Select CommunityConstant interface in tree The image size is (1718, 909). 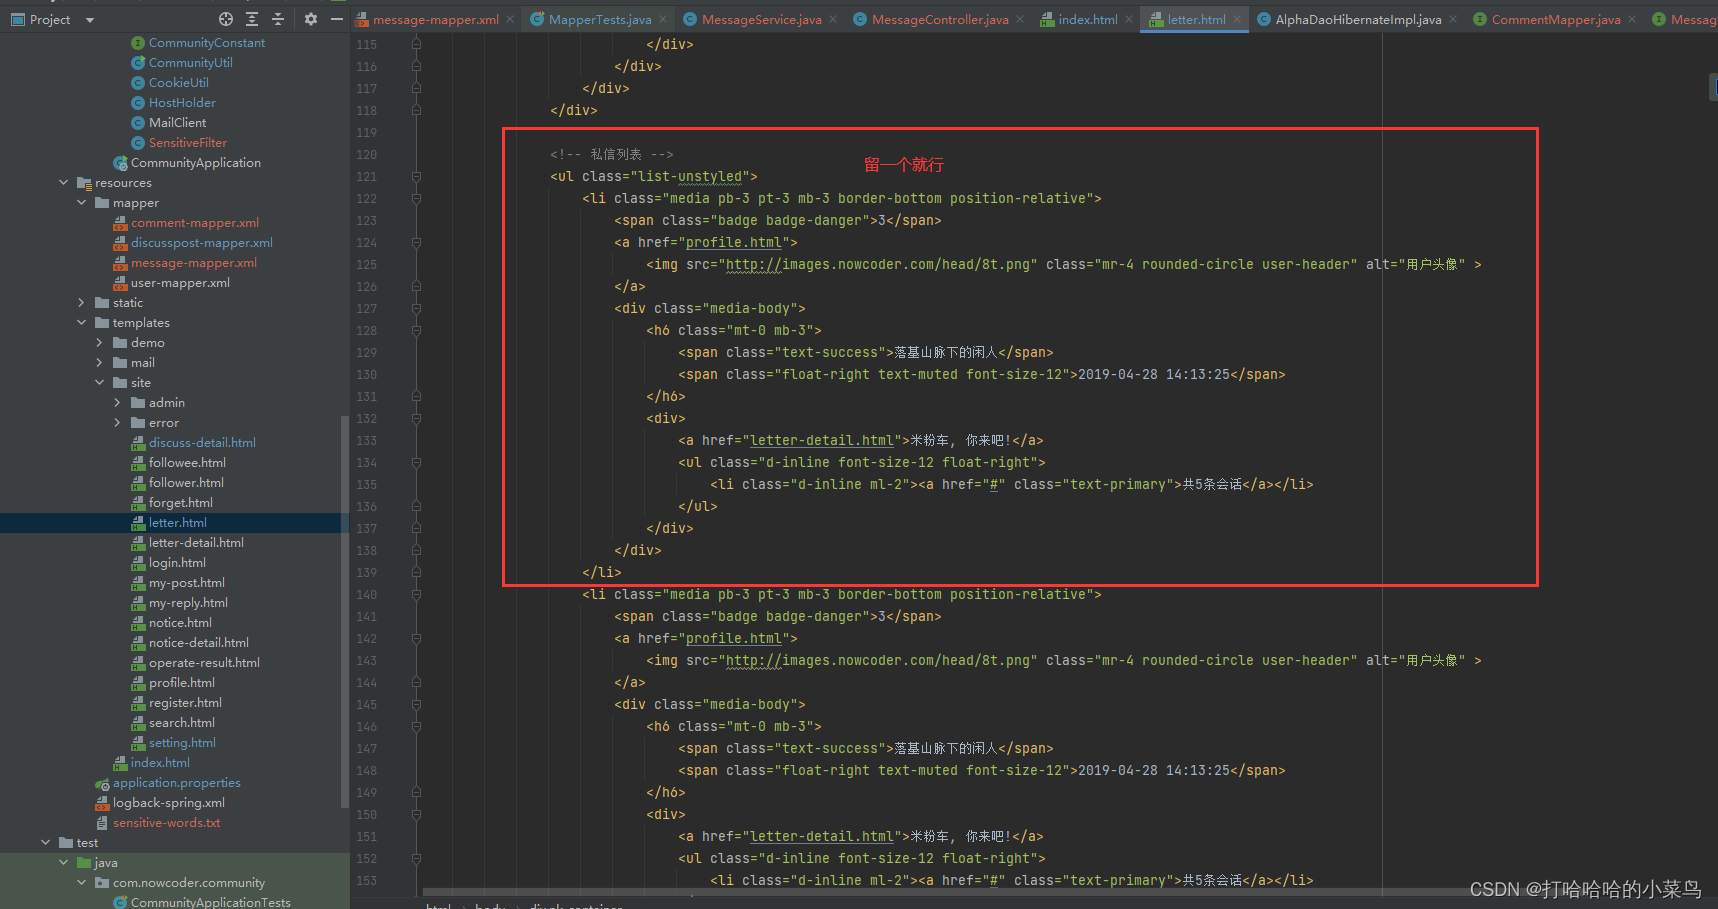coord(206,42)
